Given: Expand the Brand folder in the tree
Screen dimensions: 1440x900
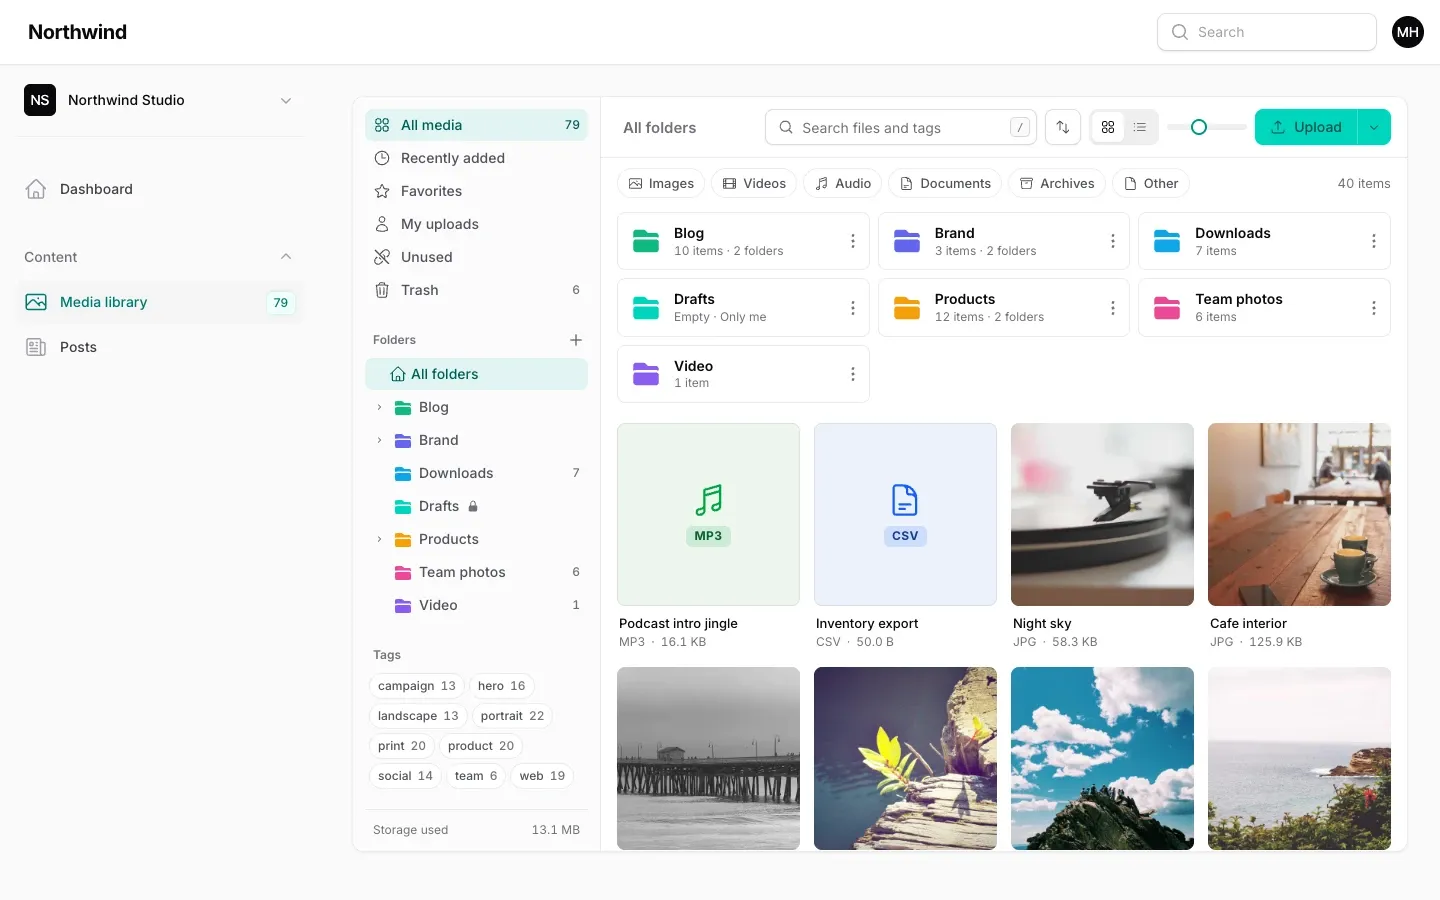Looking at the screenshot, I should pyautogui.click(x=379, y=440).
